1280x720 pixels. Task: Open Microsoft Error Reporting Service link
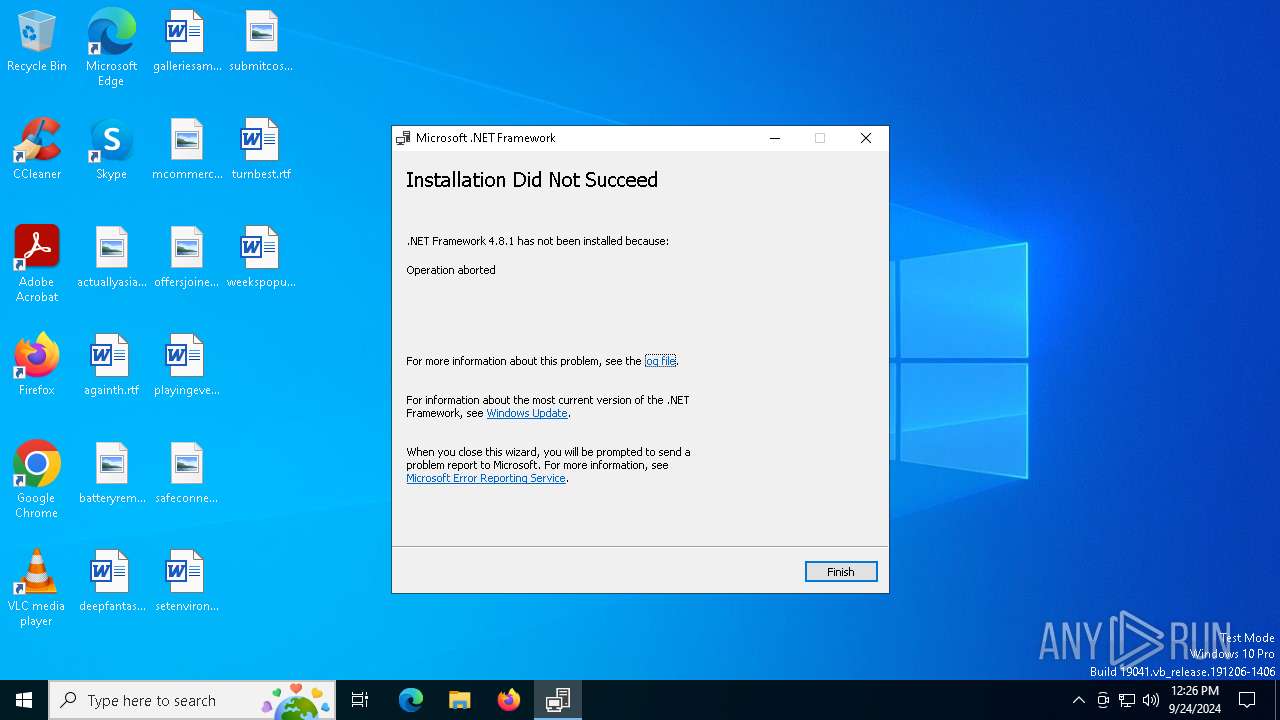(486, 478)
